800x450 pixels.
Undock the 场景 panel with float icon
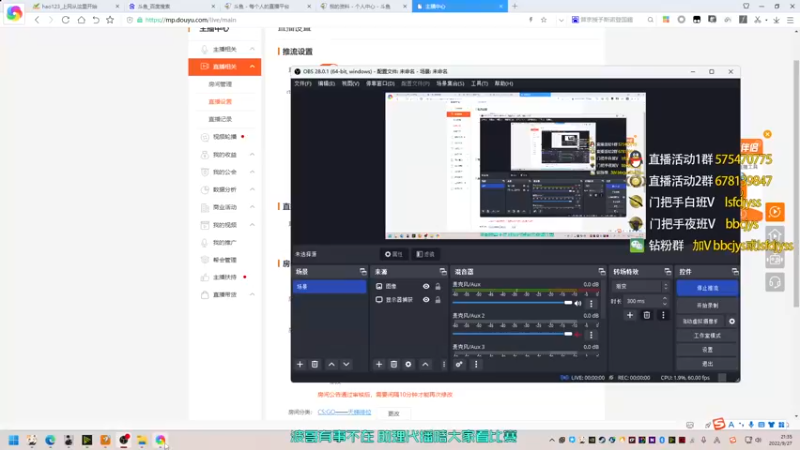click(x=363, y=271)
